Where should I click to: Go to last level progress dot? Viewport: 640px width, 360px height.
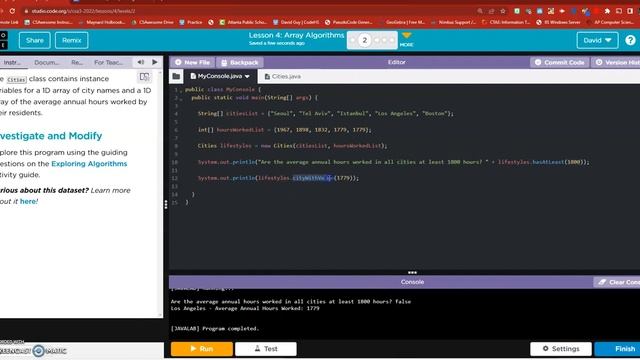coord(392,40)
